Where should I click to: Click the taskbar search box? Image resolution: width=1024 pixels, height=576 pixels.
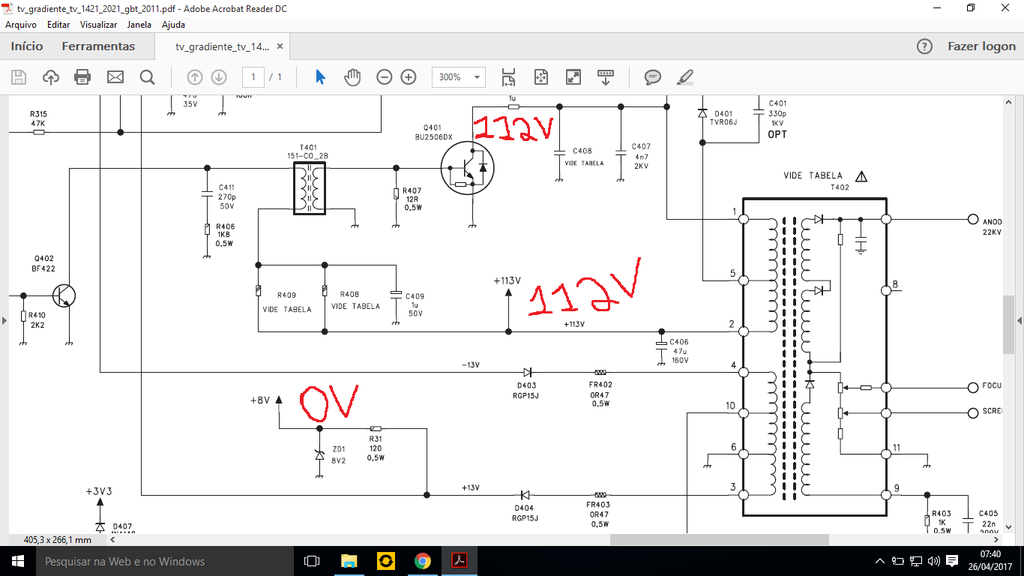[165, 561]
